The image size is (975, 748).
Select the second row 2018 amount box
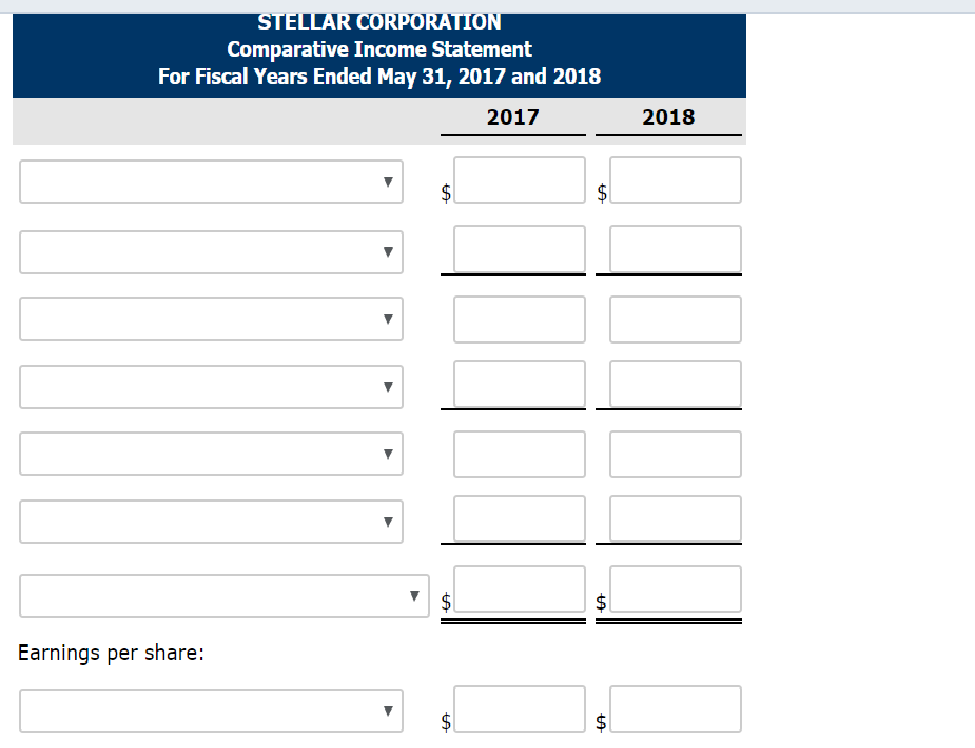point(675,249)
